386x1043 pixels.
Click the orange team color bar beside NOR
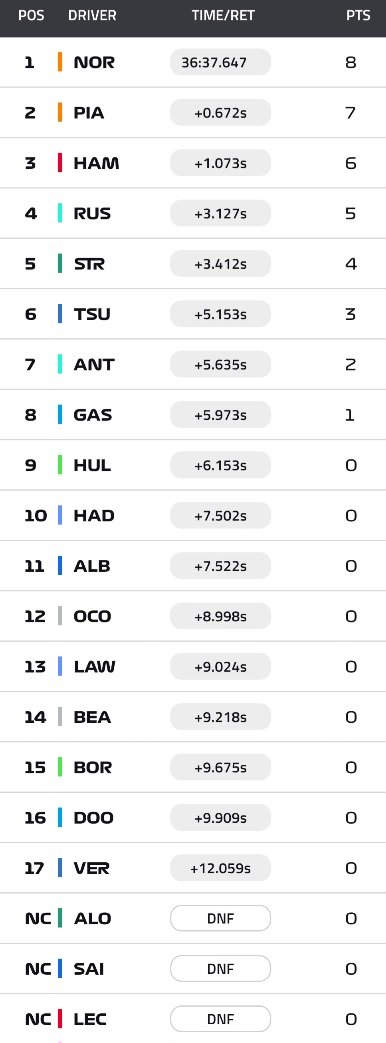(60, 63)
